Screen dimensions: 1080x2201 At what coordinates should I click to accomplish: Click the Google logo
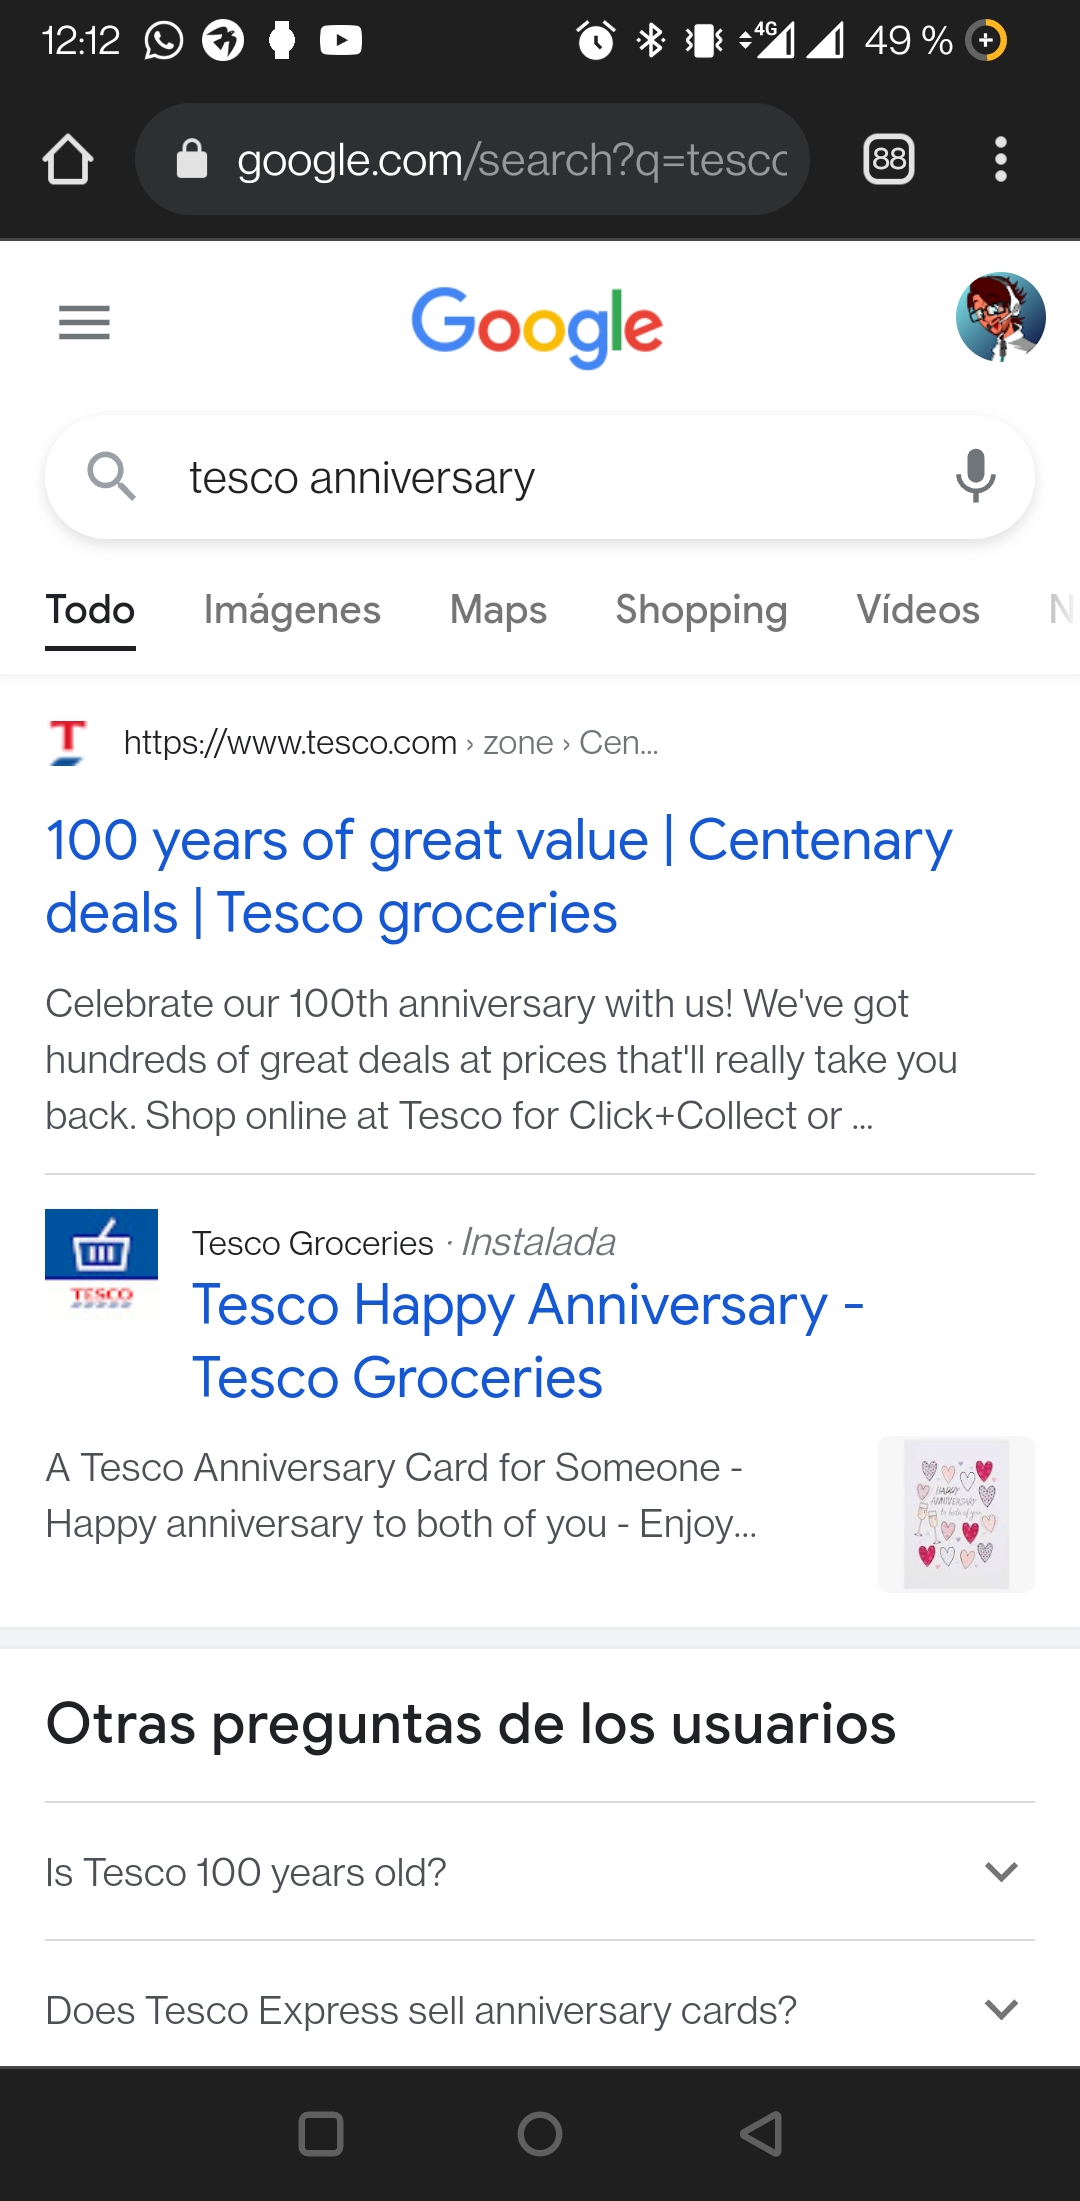tap(537, 326)
